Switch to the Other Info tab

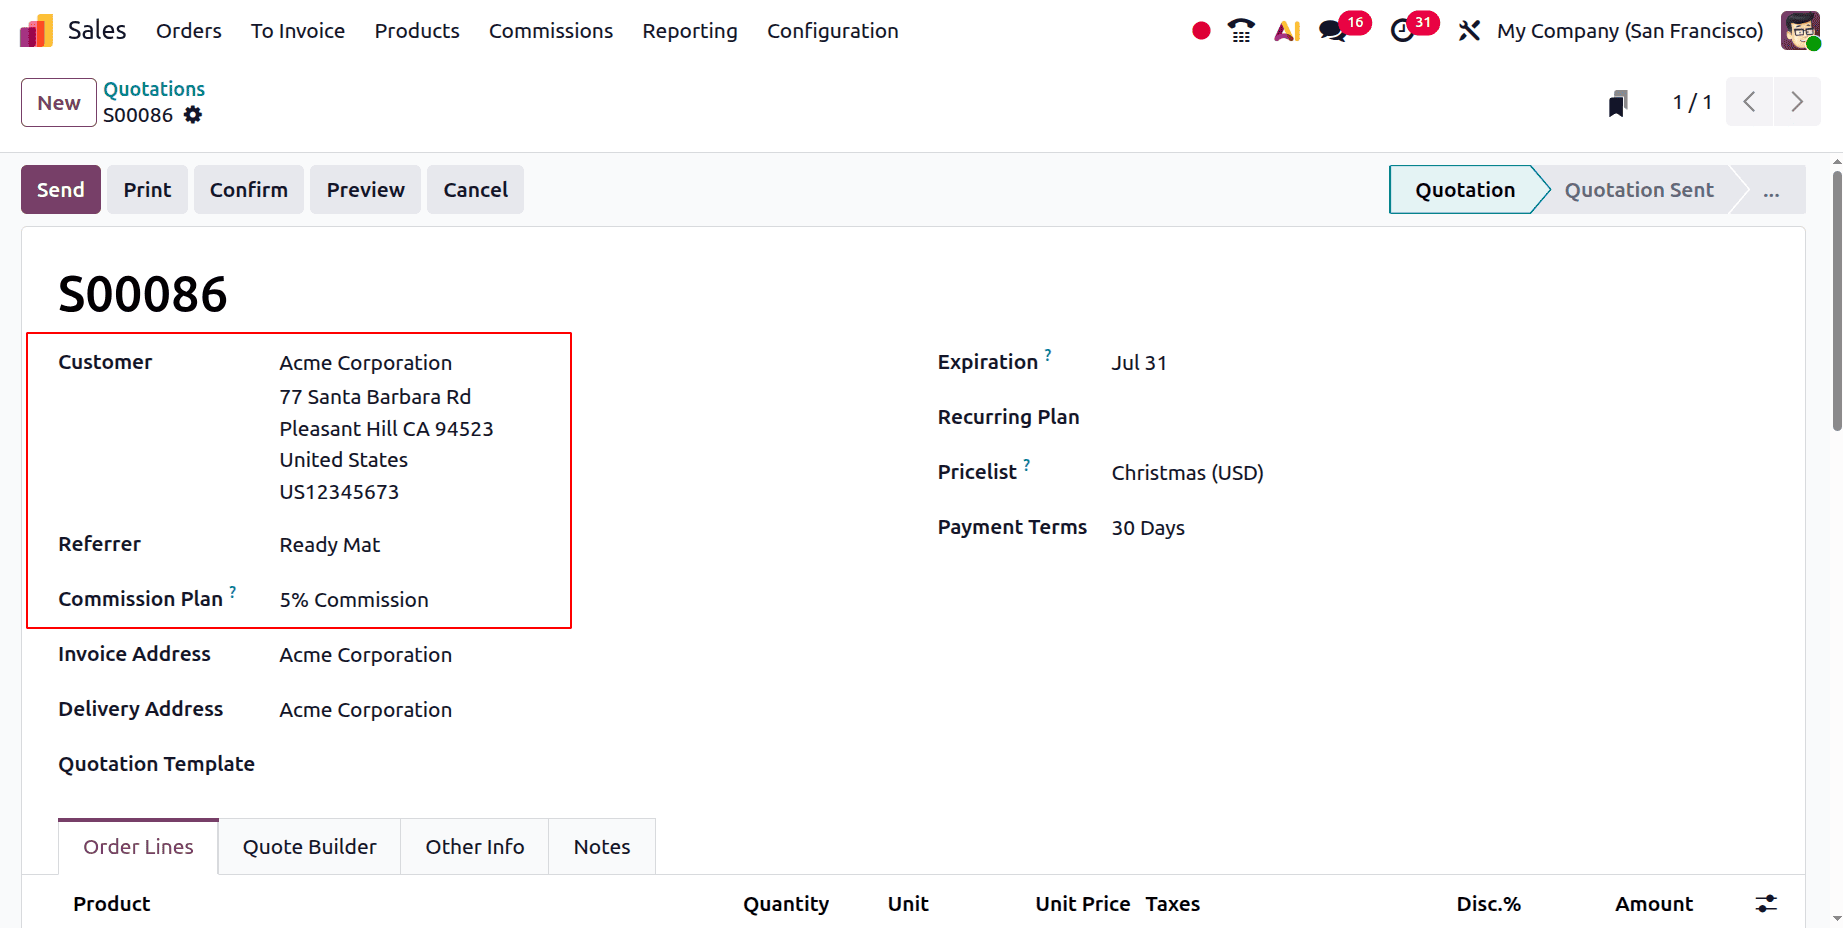coord(475,847)
